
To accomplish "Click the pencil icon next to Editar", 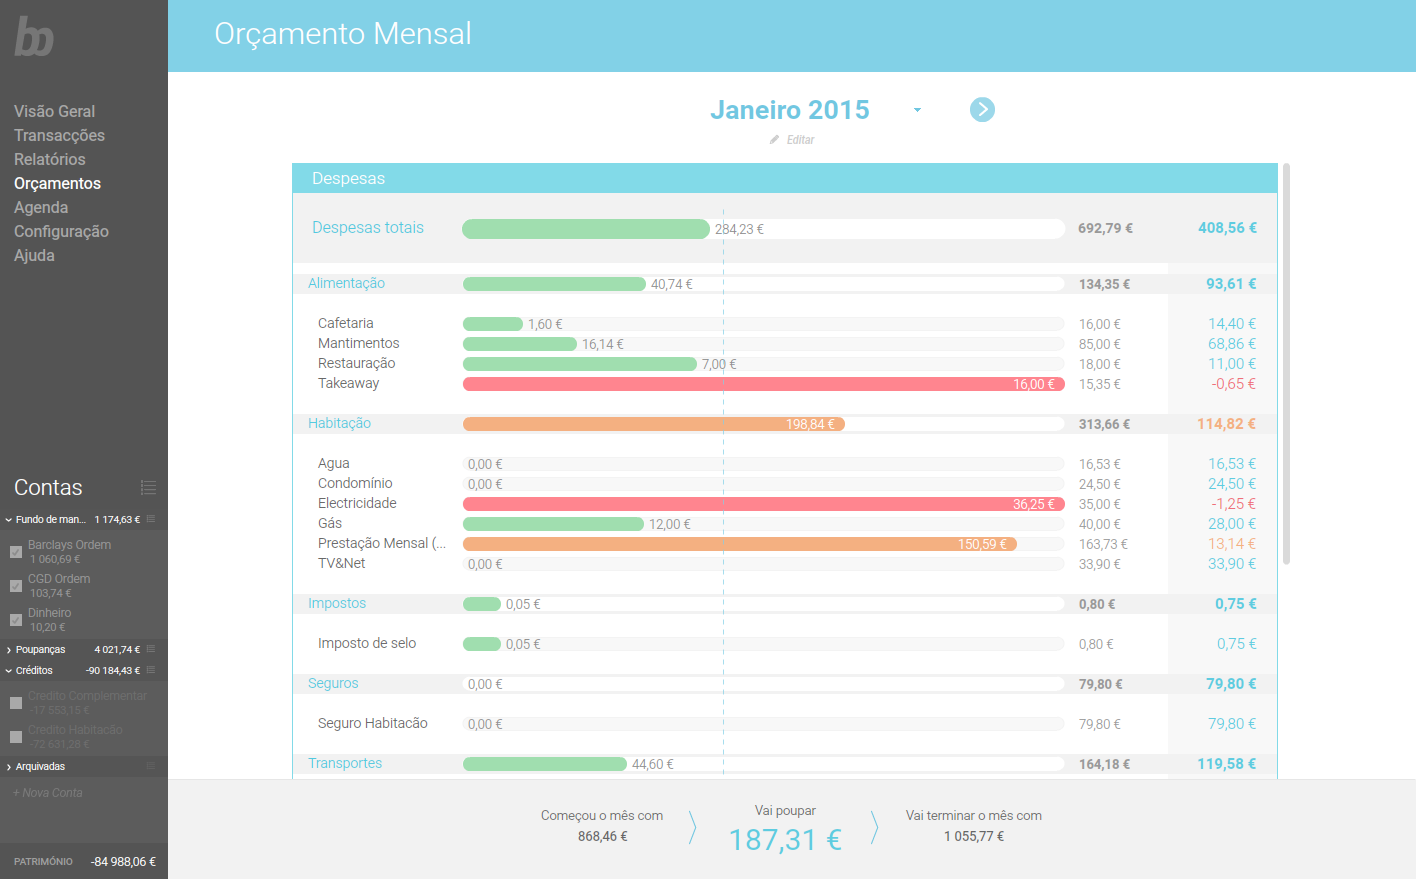I will [774, 140].
